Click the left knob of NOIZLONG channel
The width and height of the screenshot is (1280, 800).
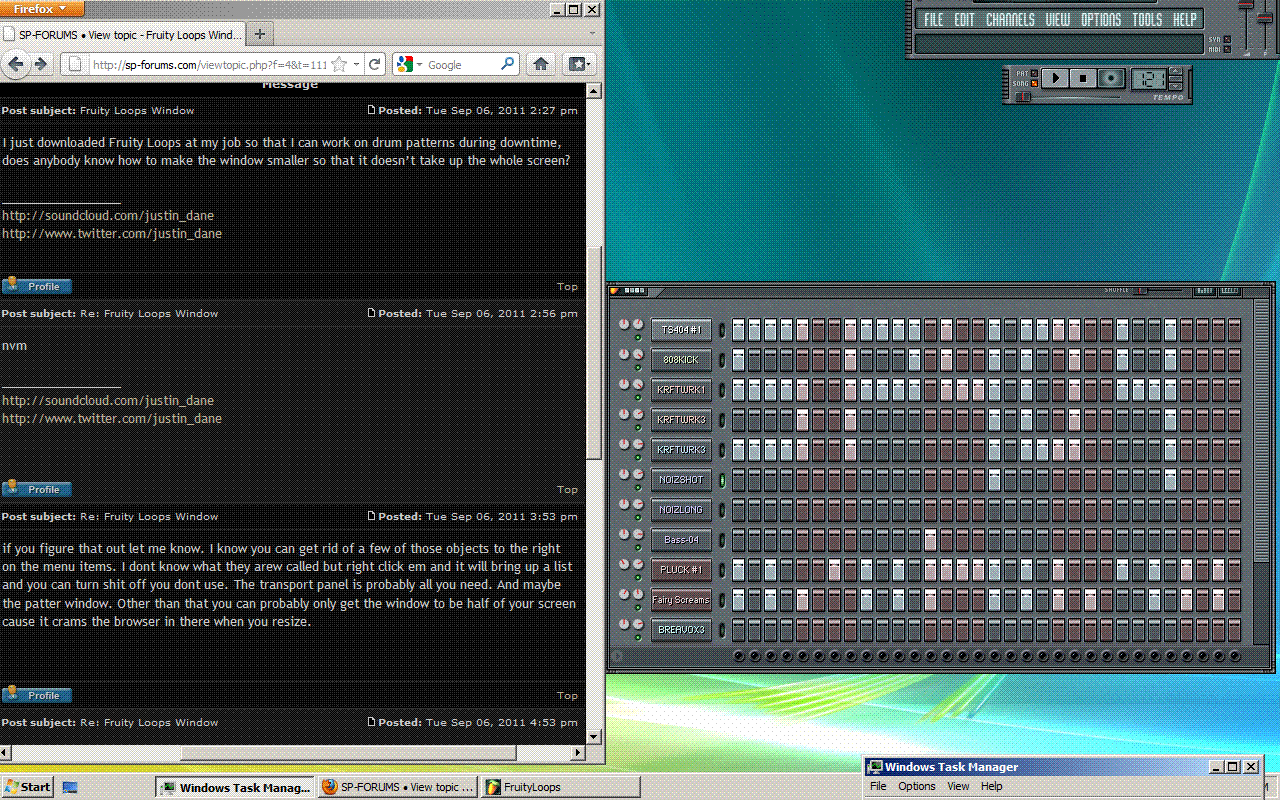624,504
